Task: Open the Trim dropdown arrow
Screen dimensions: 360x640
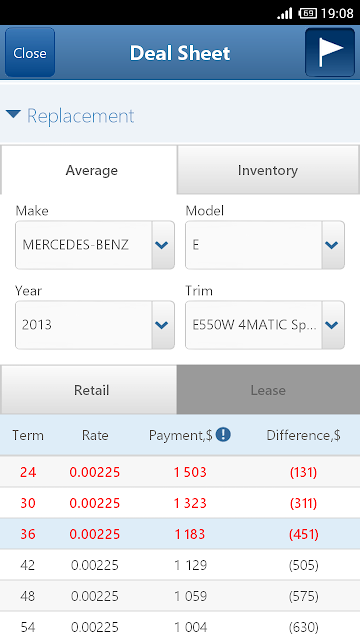Action: (x=332, y=325)
